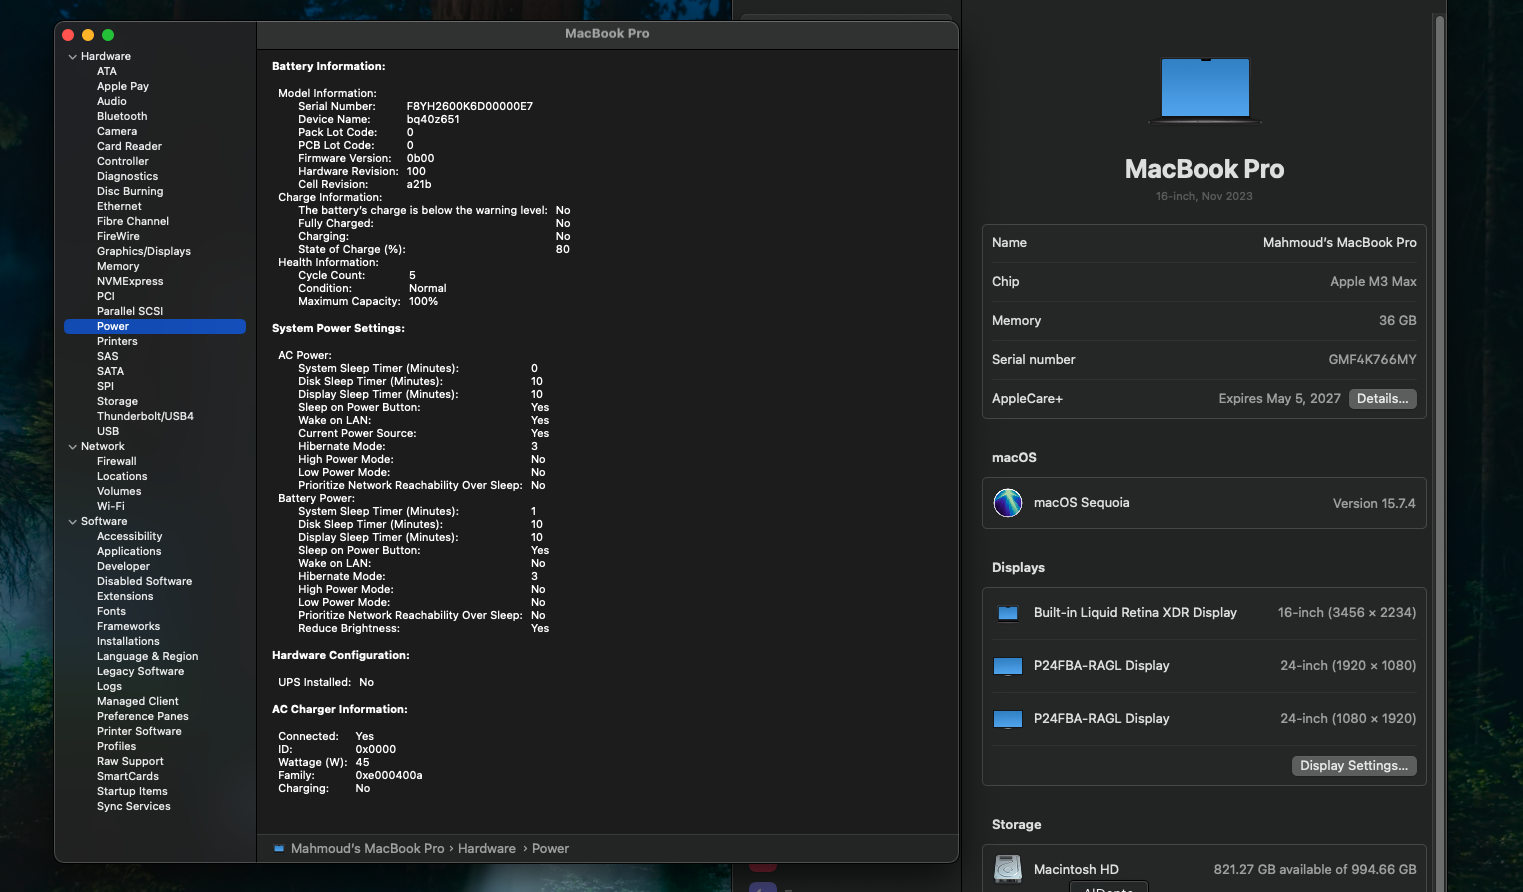Select Printer Software item
Screen dimensions: 1523x892
point(139,732)
